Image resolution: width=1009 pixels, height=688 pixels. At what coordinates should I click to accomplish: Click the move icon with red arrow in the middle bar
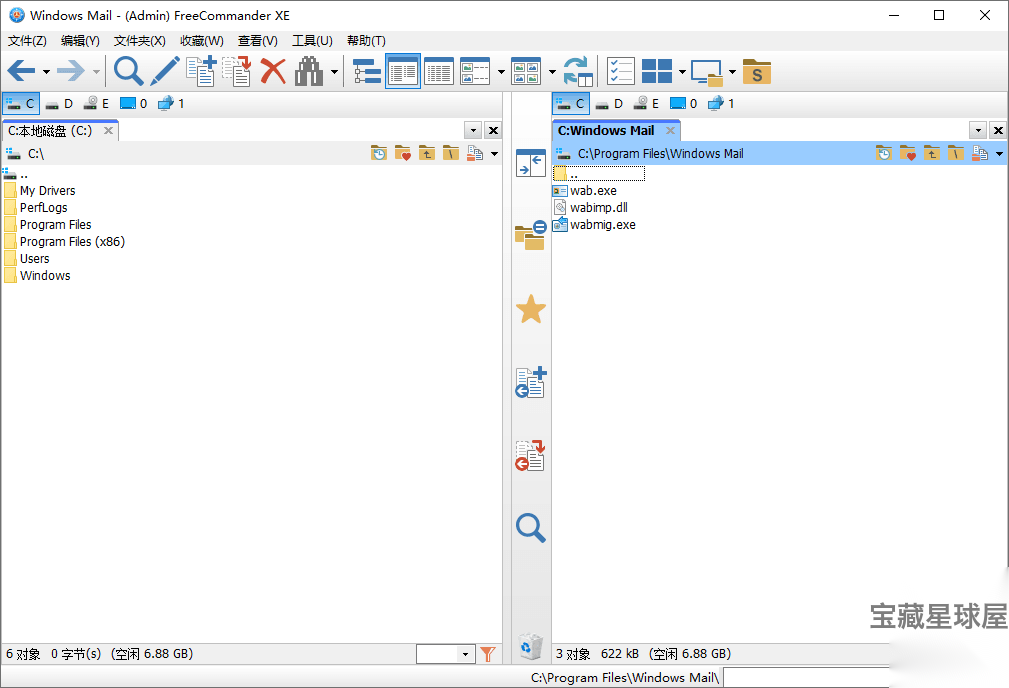[x=531, y=456]
